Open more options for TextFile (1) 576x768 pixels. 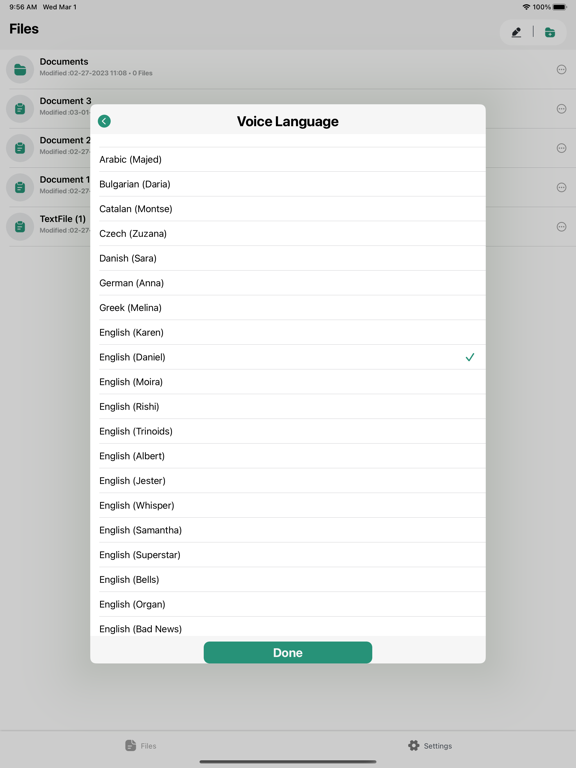click(561, 226)
